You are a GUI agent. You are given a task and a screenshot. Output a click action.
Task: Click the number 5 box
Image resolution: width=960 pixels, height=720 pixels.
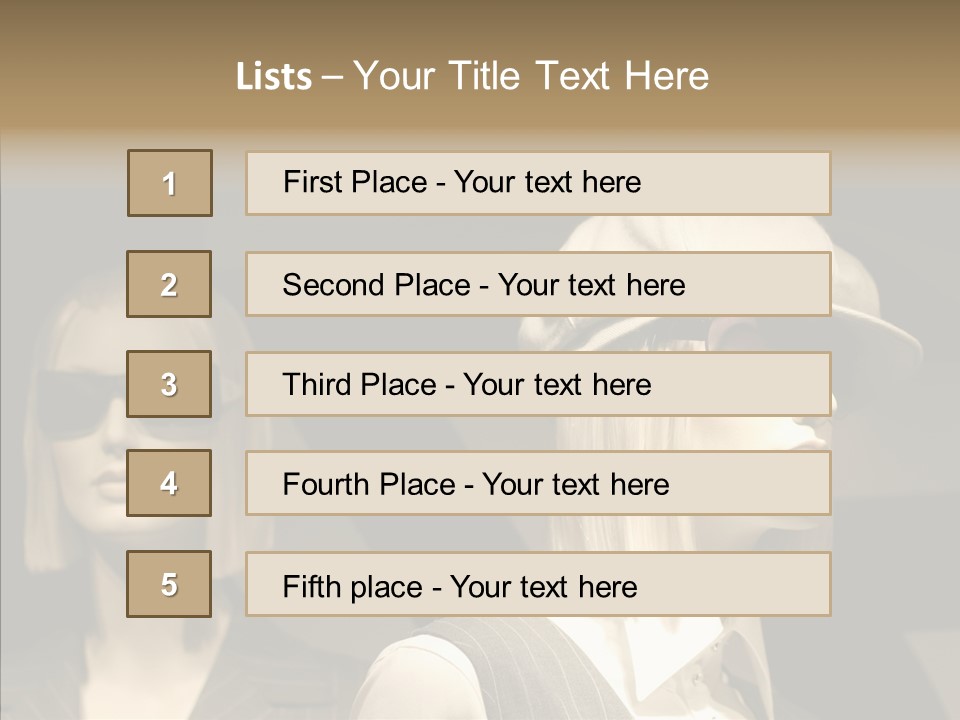coord(169,584)
